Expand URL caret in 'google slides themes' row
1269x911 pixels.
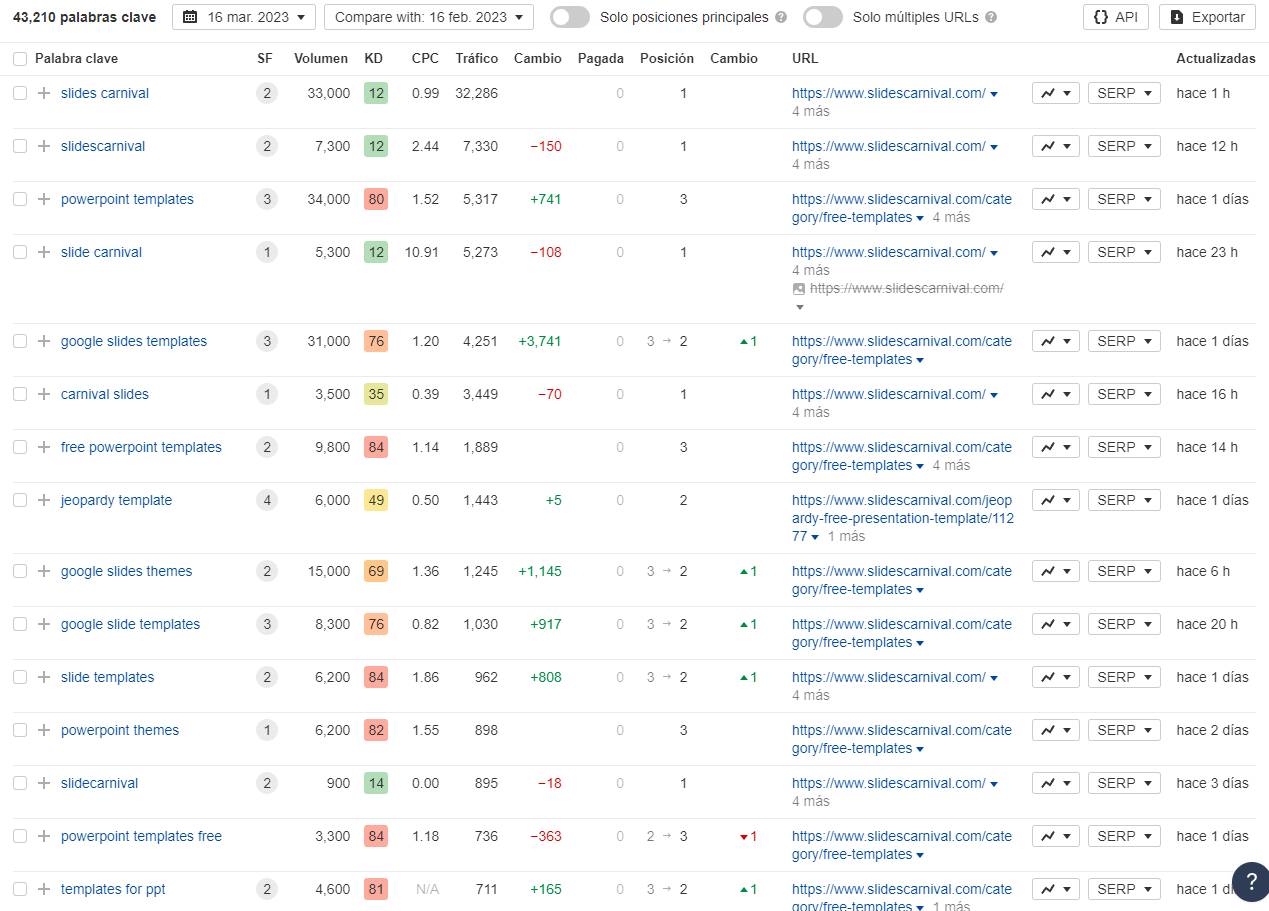point(920,590)
